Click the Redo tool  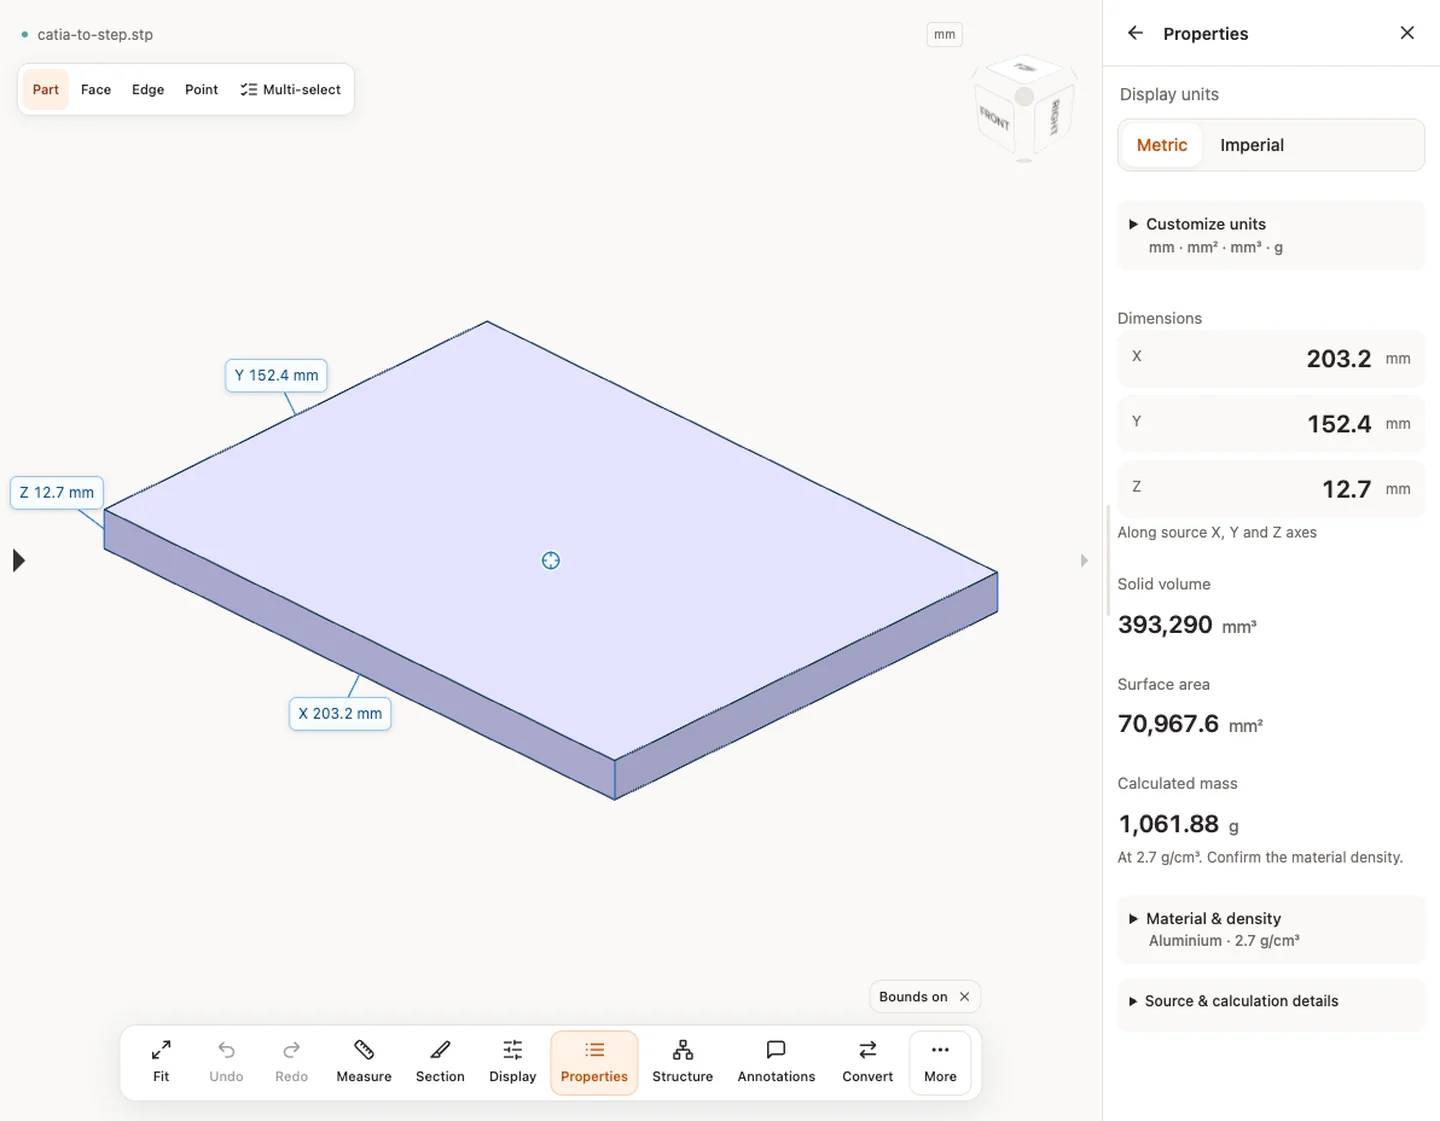(291, 1062)
